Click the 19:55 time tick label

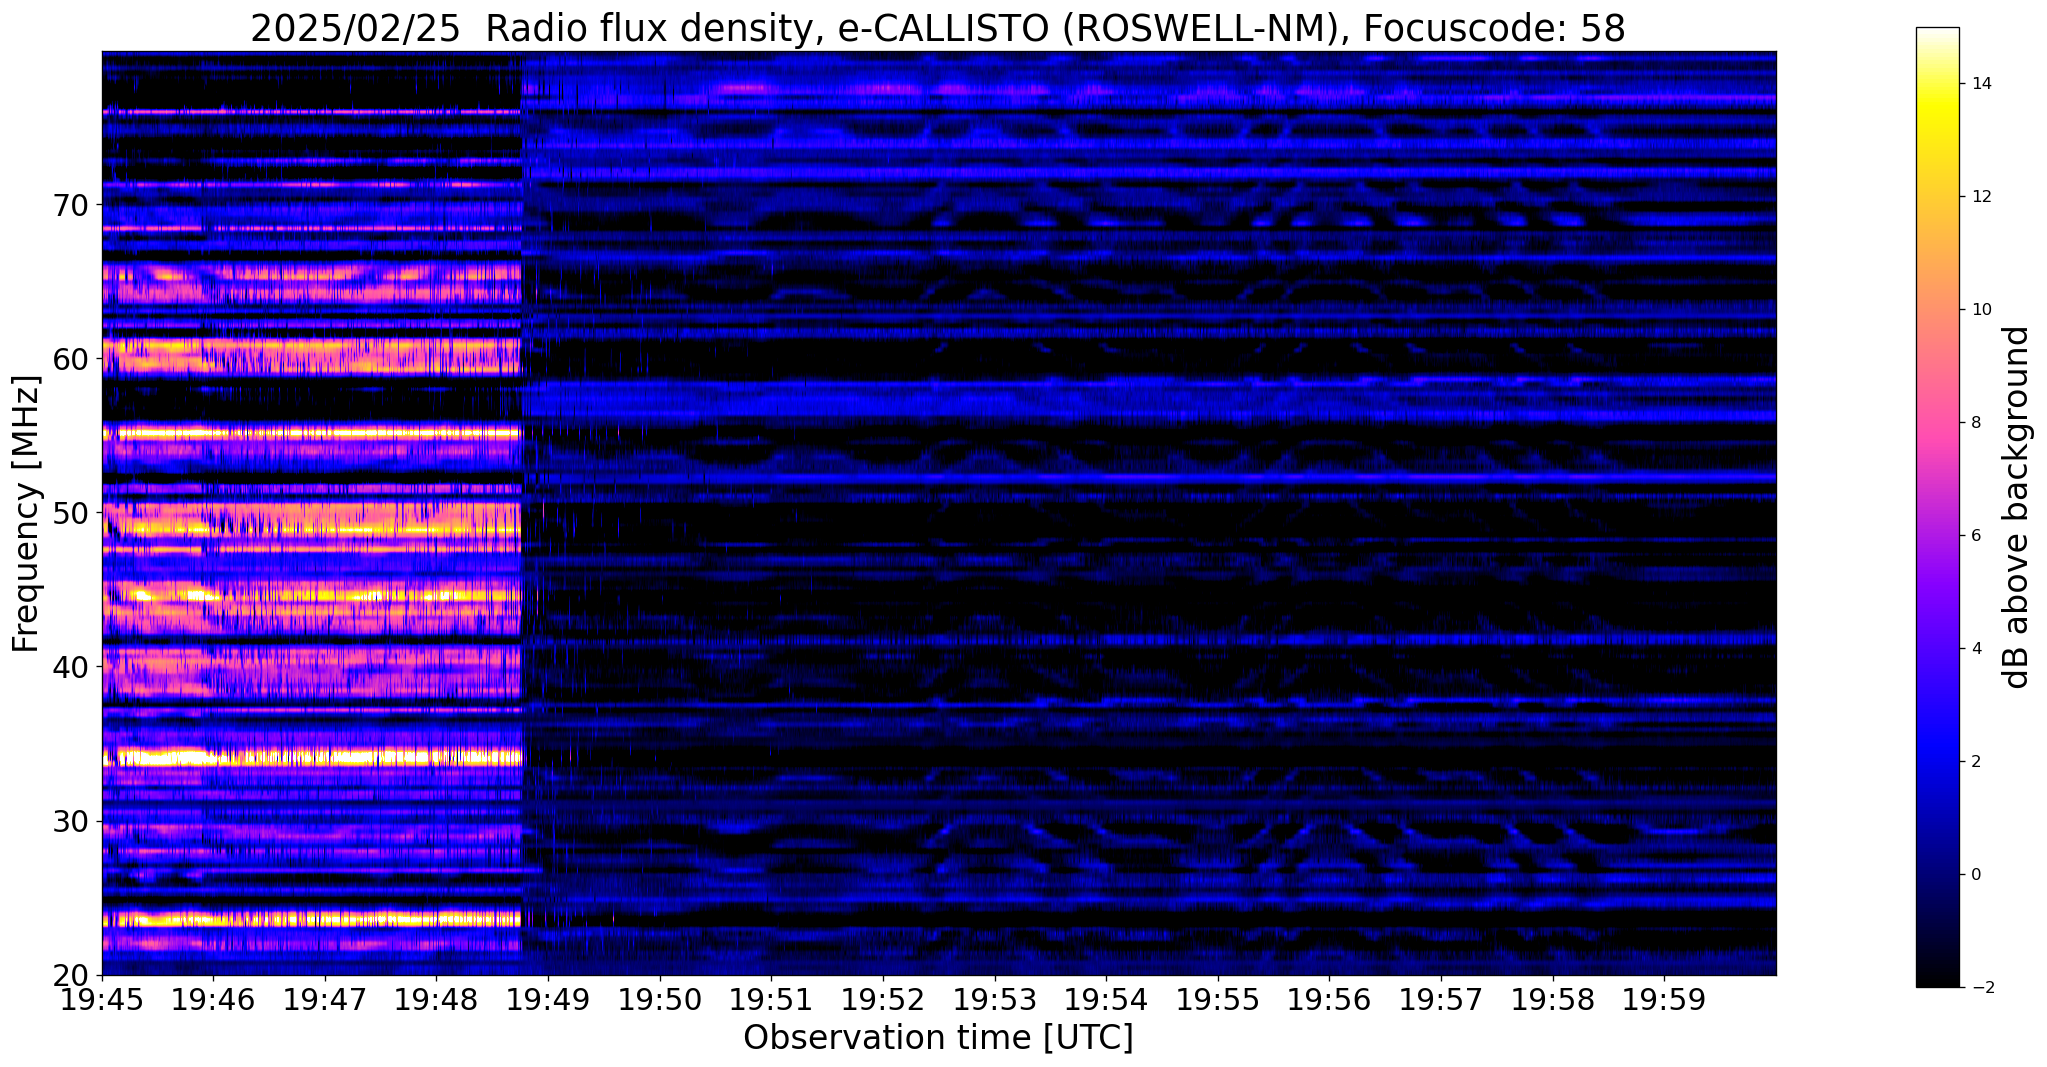pos(1218,999)
